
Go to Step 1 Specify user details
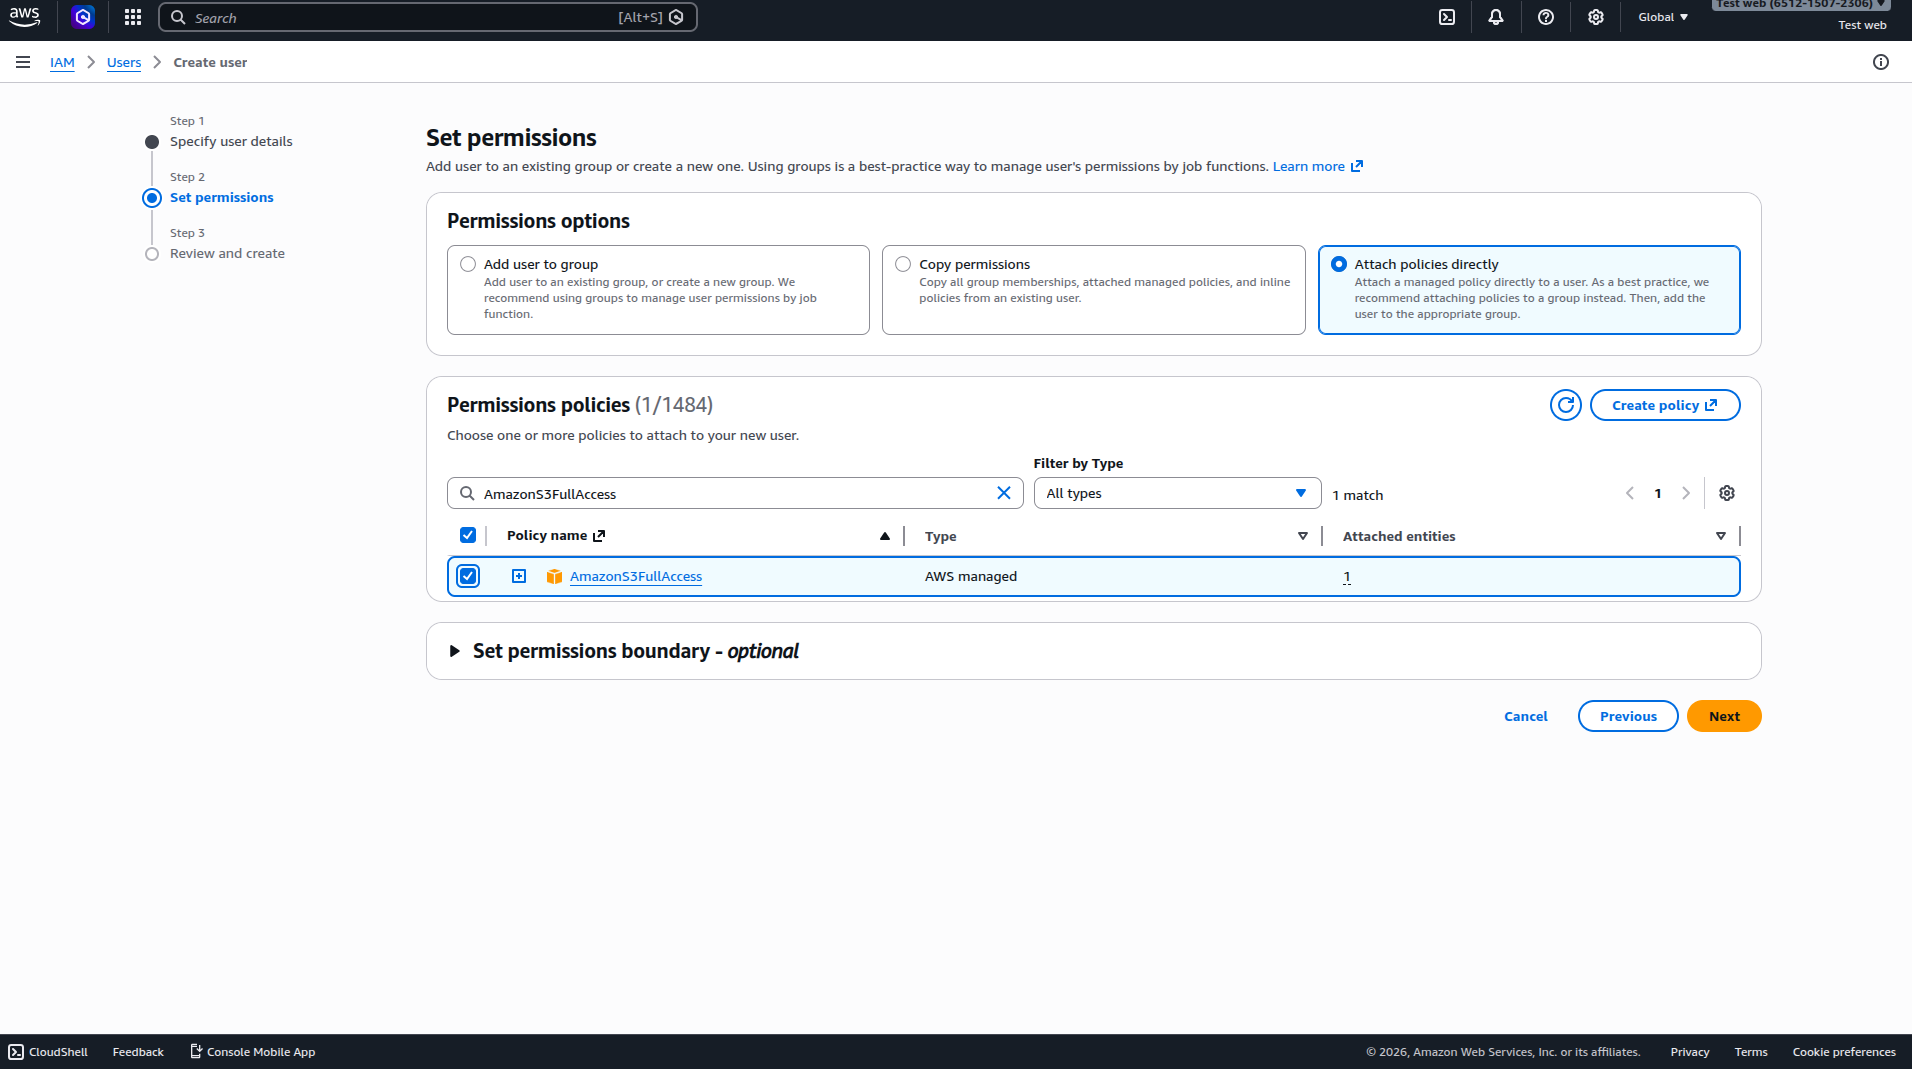tap(231, 141)
